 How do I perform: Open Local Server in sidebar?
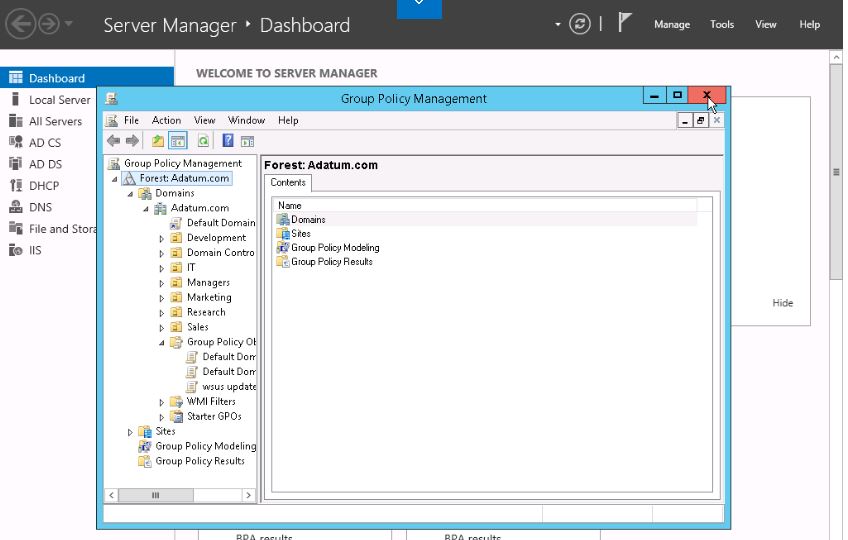[59, 100]
